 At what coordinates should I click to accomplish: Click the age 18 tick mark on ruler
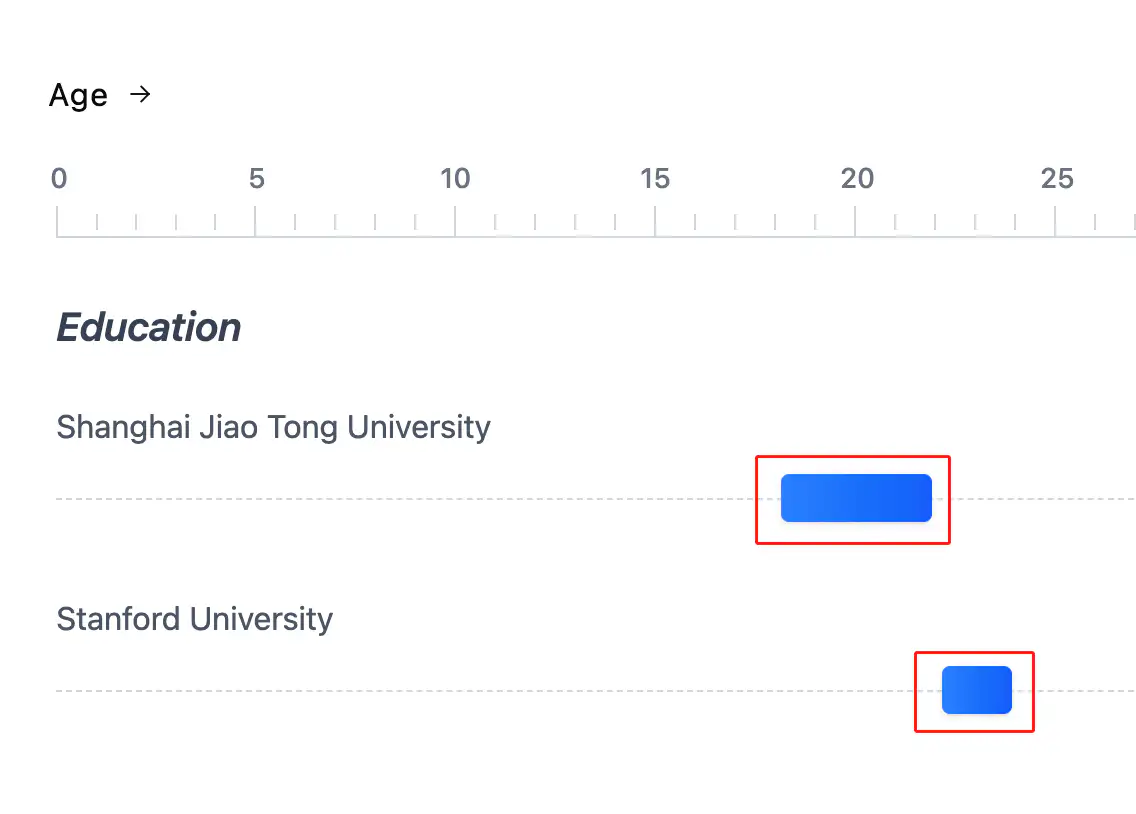tap(775, 222)
